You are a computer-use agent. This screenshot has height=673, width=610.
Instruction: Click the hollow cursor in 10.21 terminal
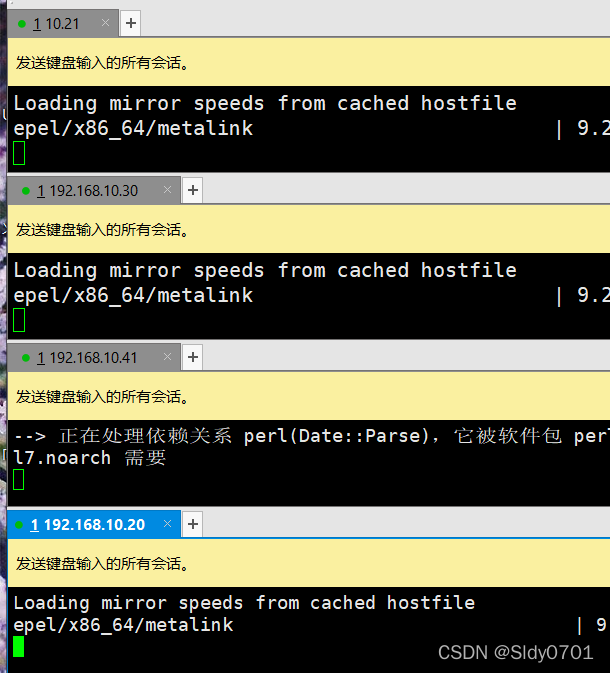click(19, 153)
